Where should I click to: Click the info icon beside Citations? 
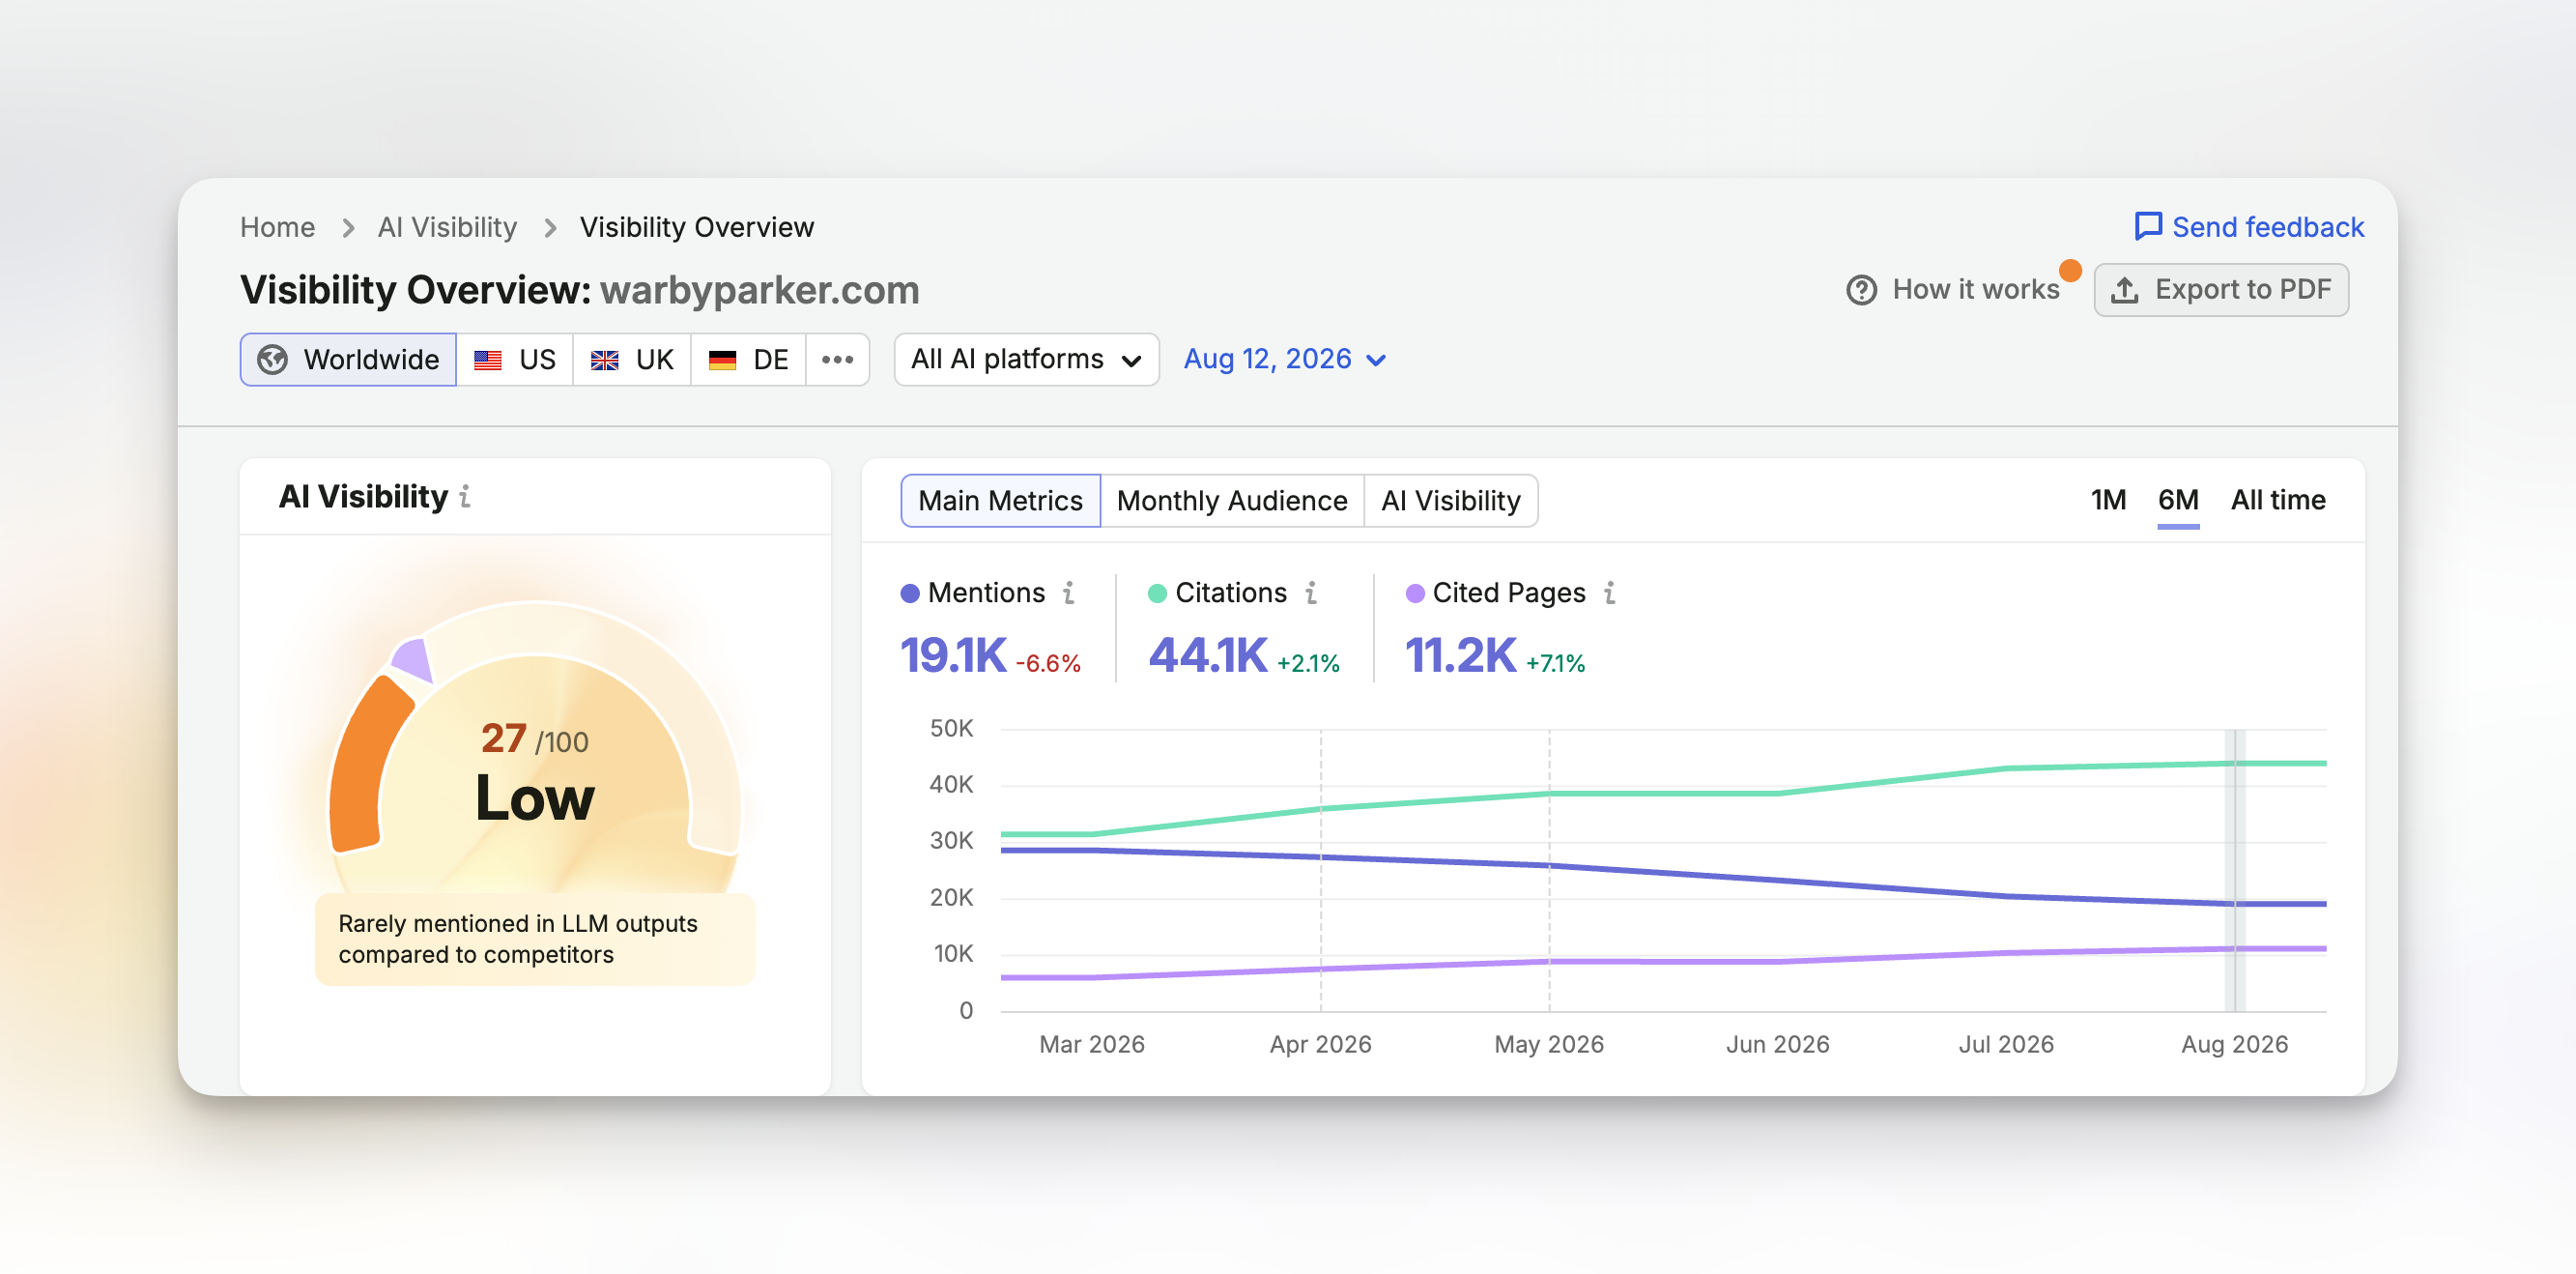[x=1311, y=593]
